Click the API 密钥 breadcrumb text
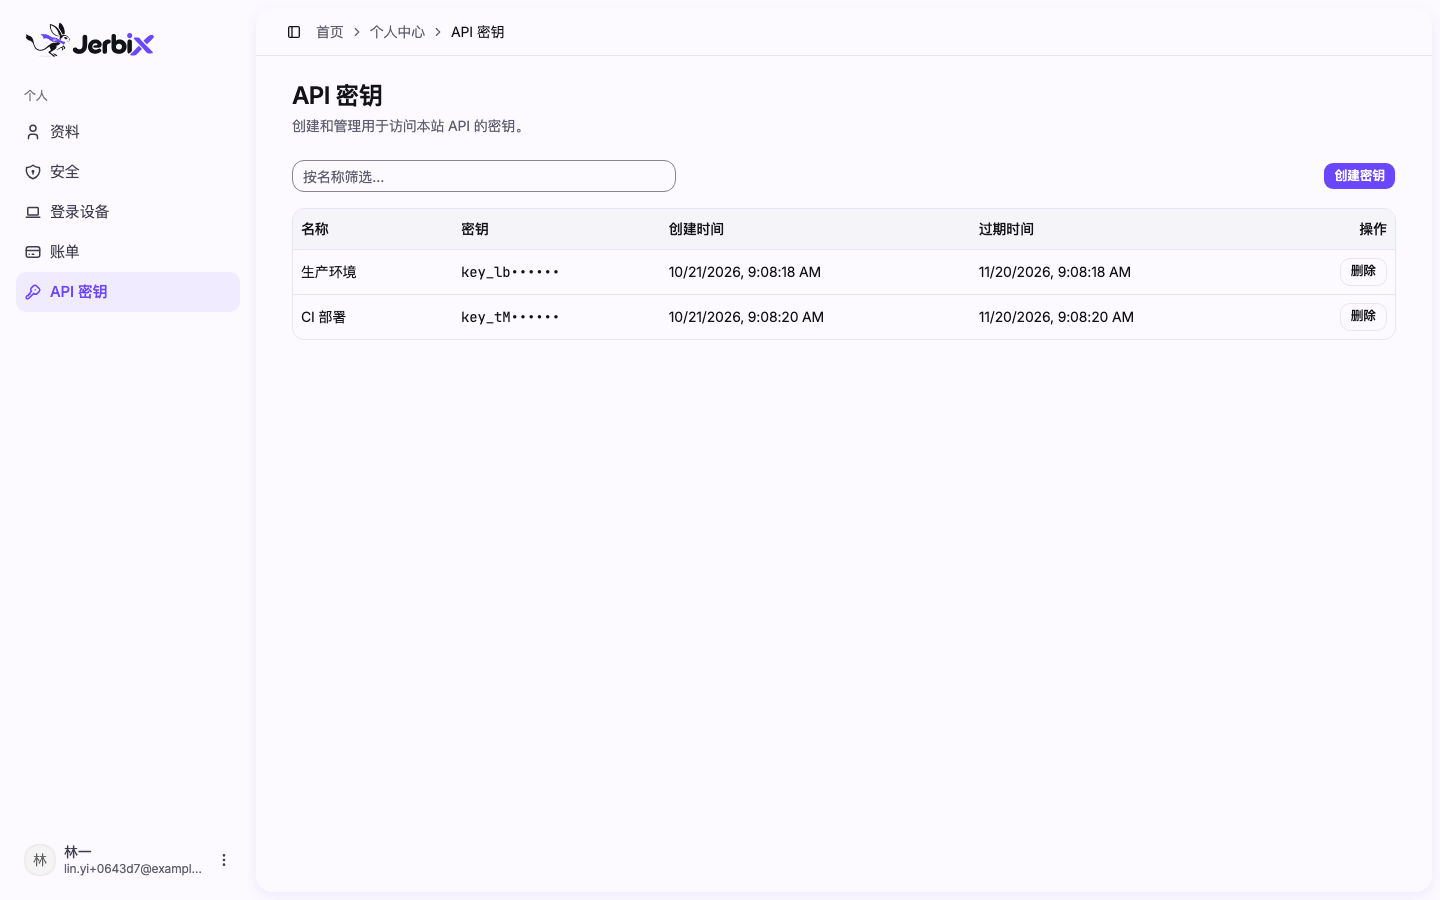The height and width of the screenshot is (900, 1440). tap(477, 32)
